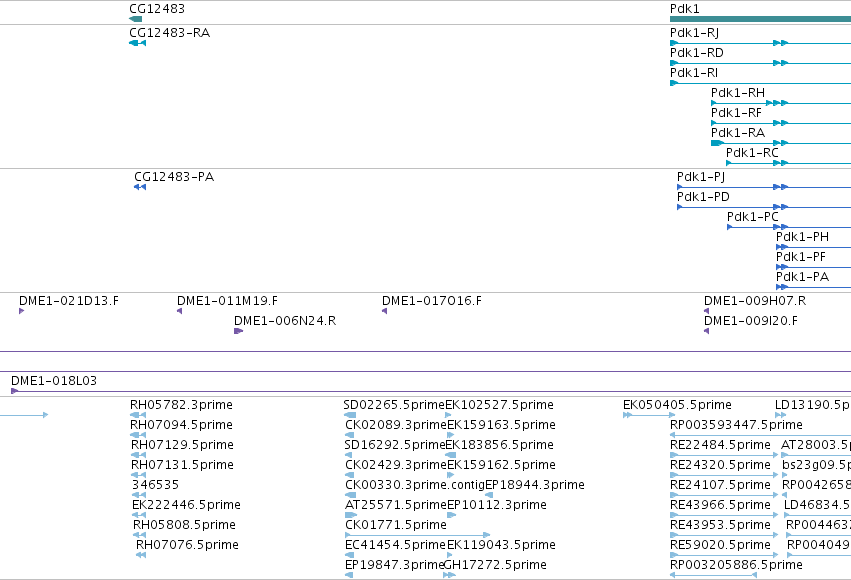
Task: Click the DME1-011M19.F arrow marker
Action: pyautogui.click(x=179, y=311)
